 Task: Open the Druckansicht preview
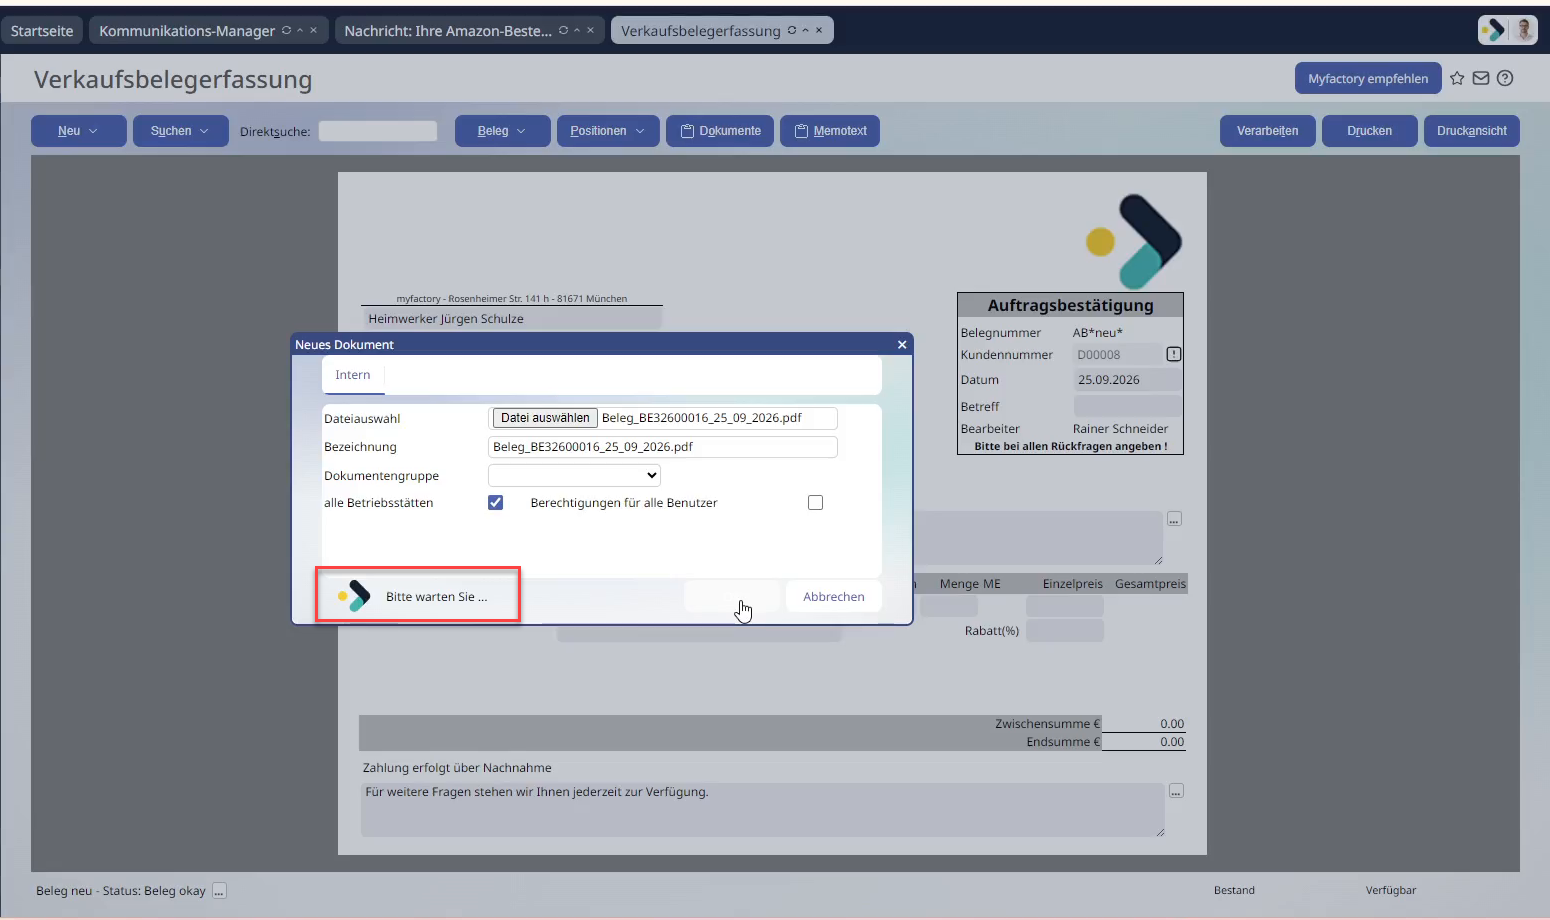pyautogui.click(x=1472, y=131)
